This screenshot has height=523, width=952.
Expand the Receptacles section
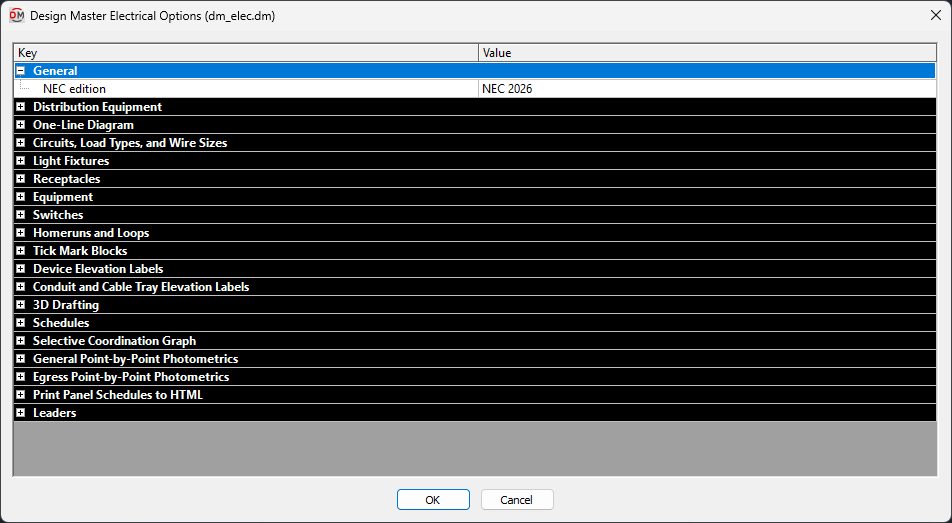pos(21,179)
